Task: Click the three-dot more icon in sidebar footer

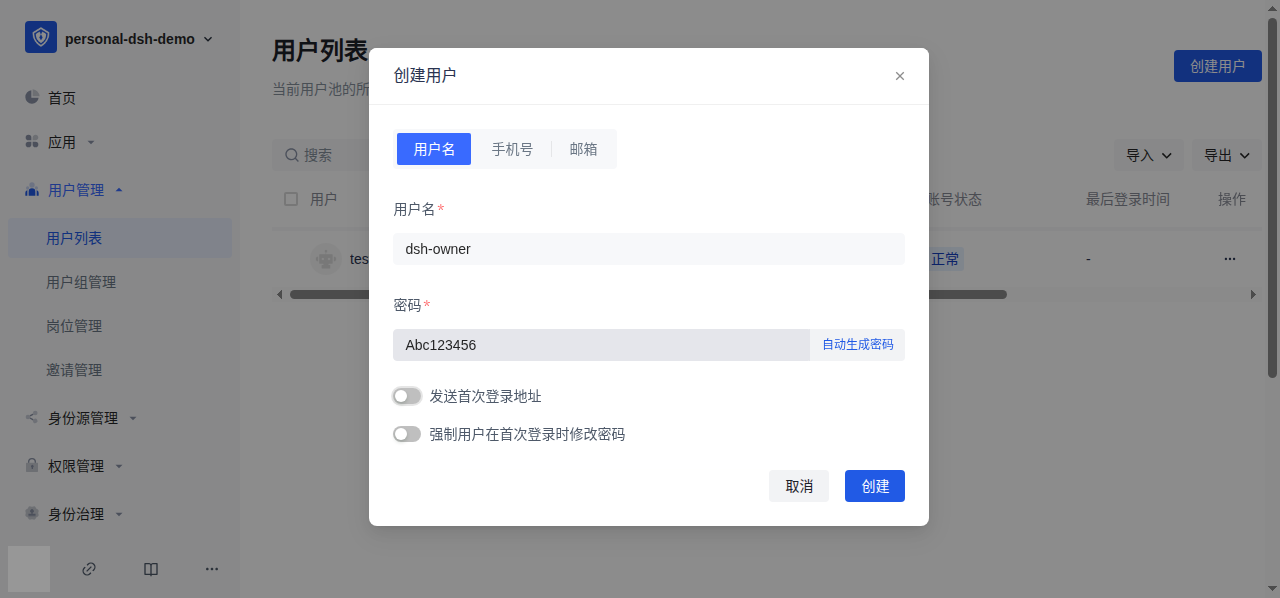Action: [x=212, y=569]
